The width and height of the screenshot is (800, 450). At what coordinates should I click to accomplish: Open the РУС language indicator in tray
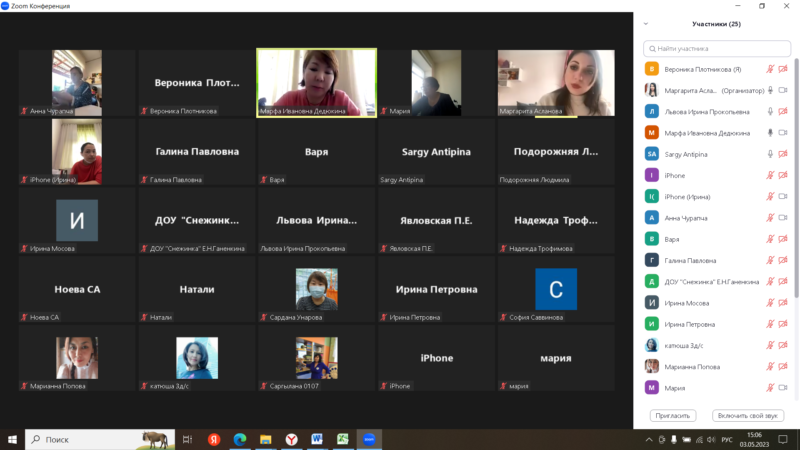727,440
